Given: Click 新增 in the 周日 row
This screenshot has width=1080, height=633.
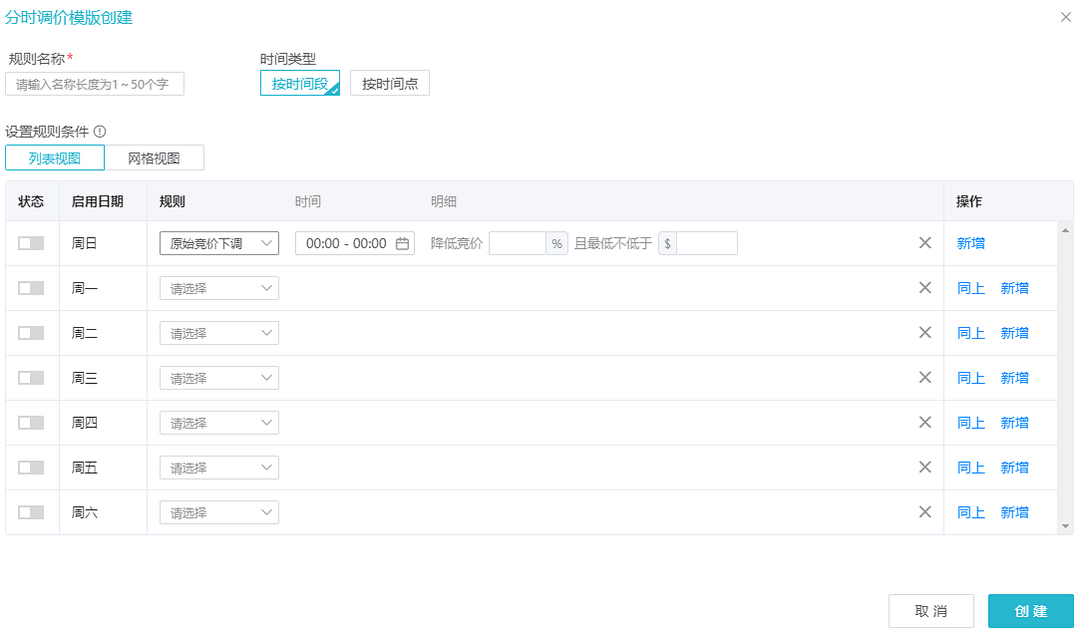Looking at the screenshot, I should (970, 242).
